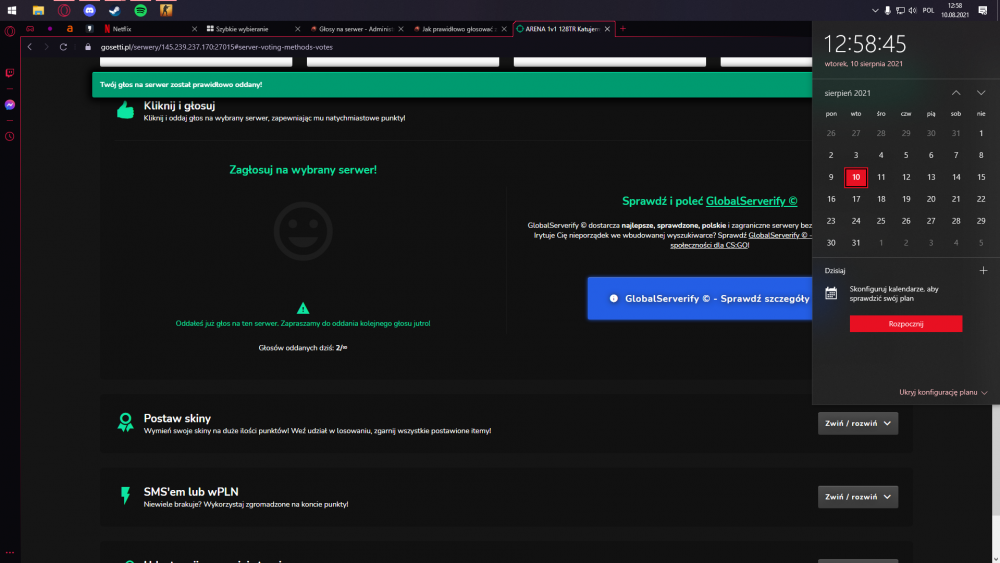The width and height of the screenshot is (1000, 563).
Task: Open a new tab with plus button
Action: 623,29
